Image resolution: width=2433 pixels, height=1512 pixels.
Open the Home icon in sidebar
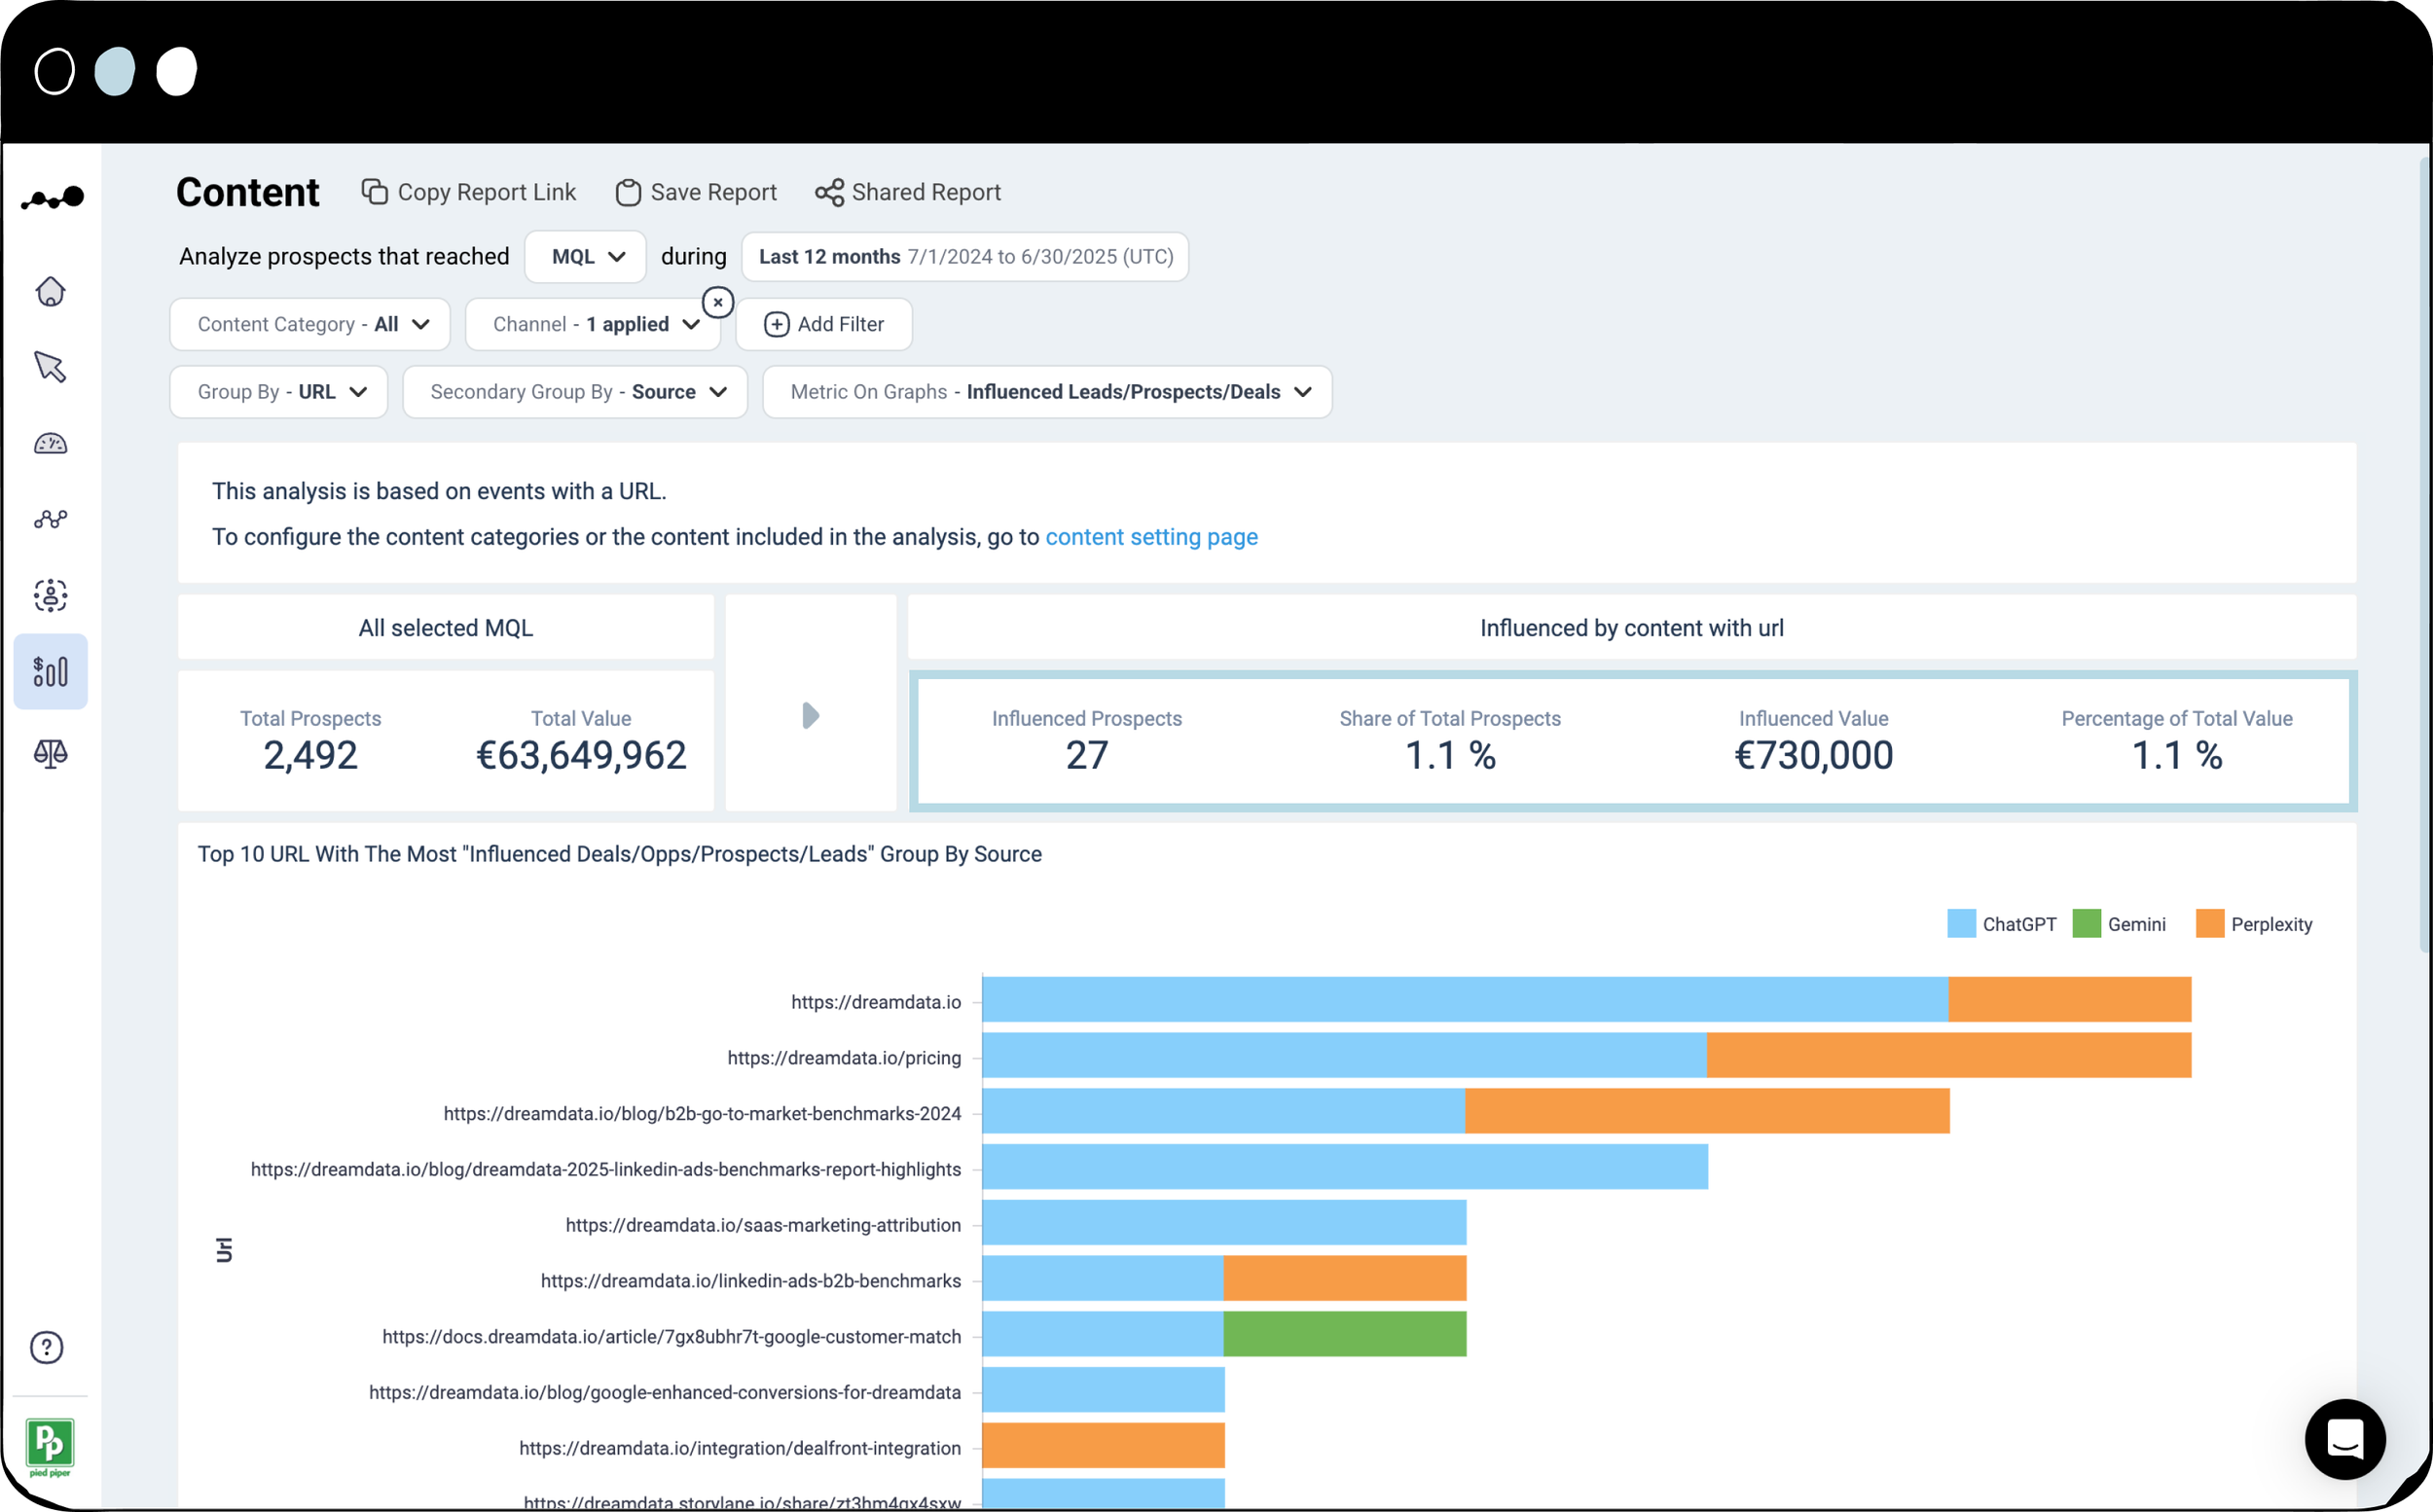(50, 292)
